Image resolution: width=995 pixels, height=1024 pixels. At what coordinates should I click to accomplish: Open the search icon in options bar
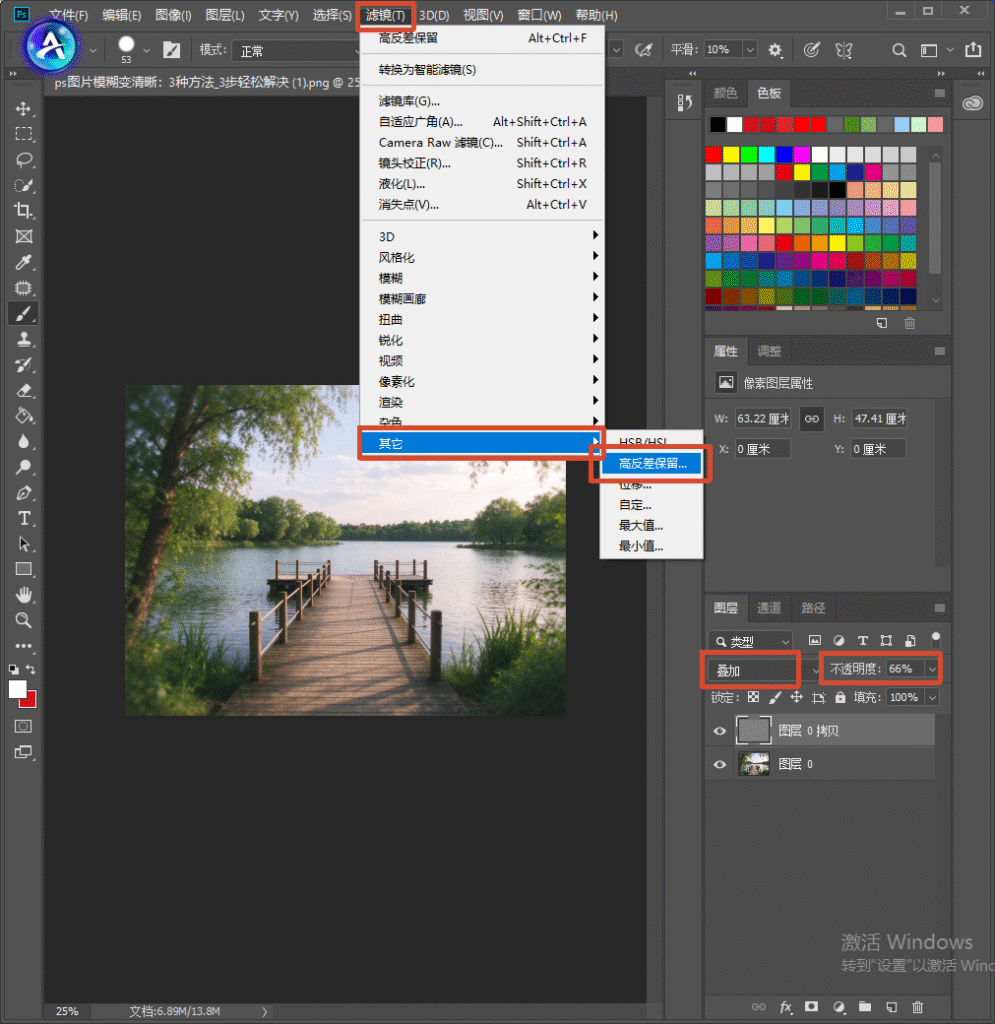point(899,50)
